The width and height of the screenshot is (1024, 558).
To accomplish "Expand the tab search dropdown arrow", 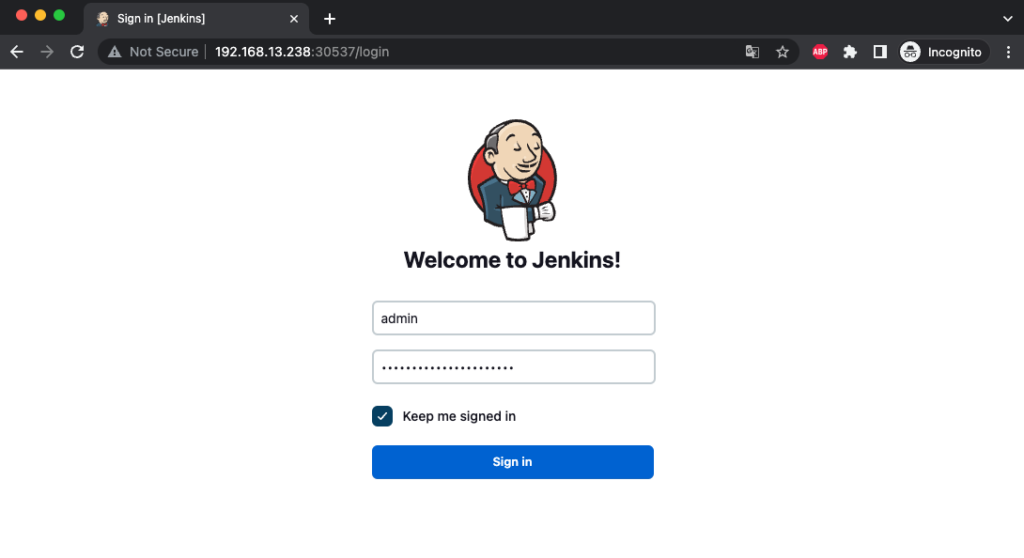I will tap(1008, 19).
